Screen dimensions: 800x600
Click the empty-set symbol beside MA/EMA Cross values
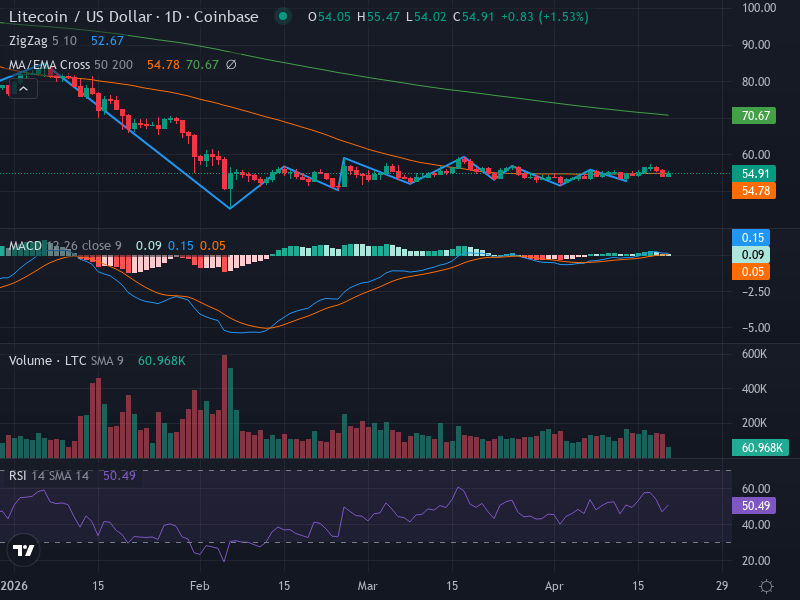click(231, 65)
